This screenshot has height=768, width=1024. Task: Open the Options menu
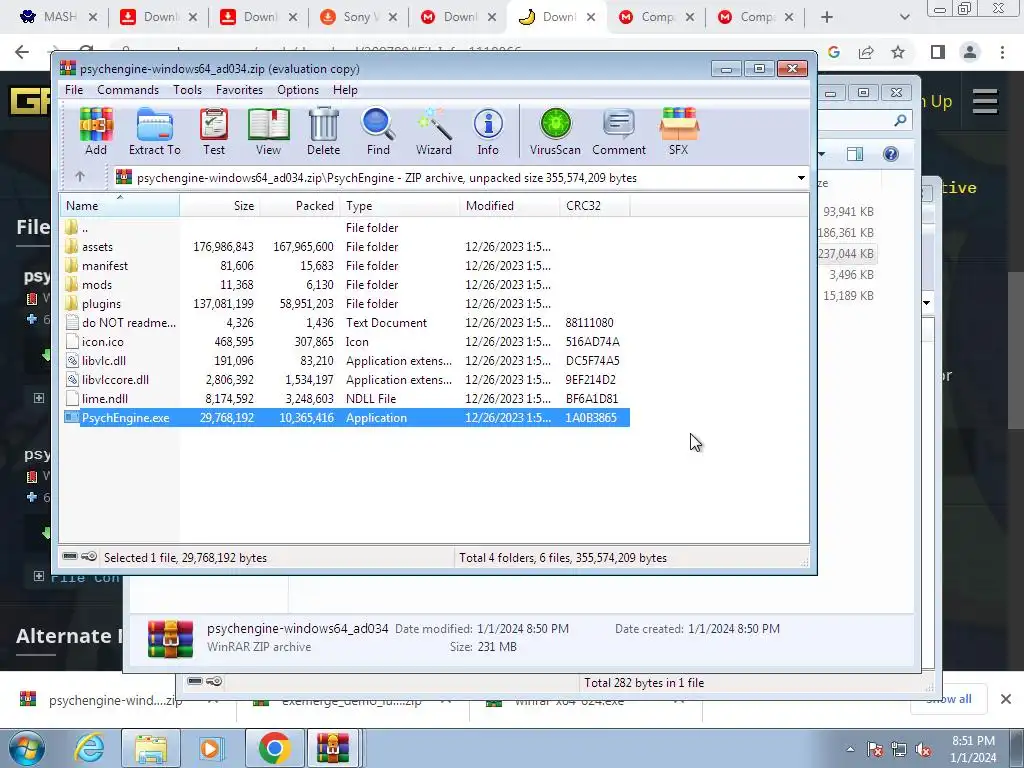pos(298,90)
